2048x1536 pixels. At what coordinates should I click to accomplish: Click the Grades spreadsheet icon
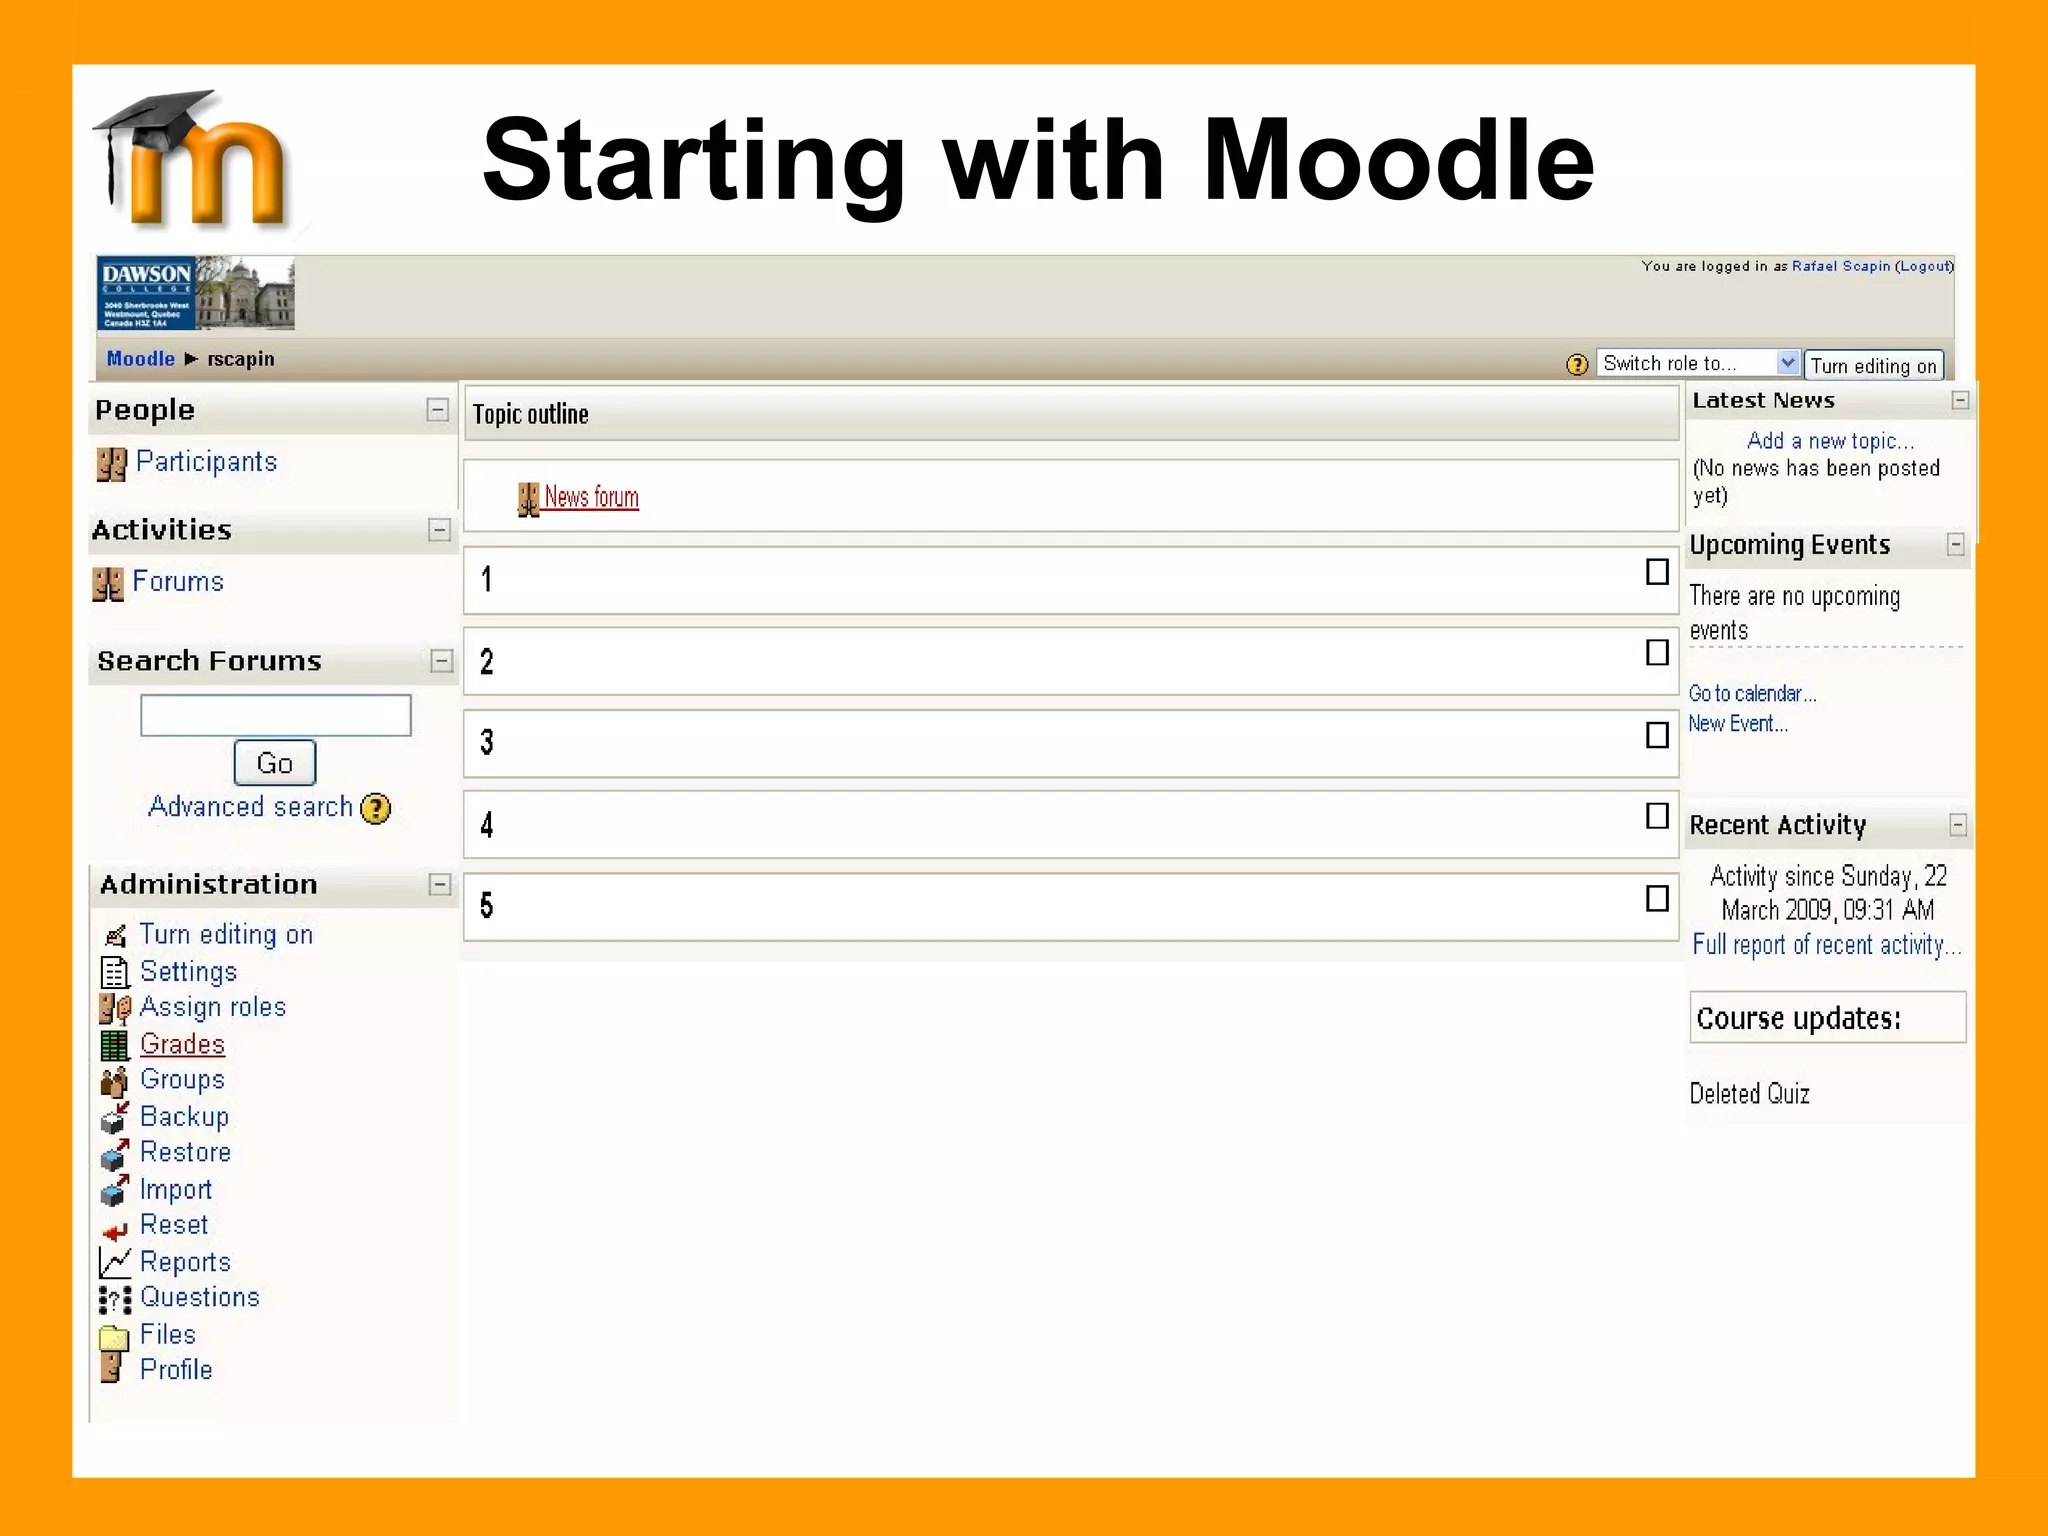point(115,1045)
